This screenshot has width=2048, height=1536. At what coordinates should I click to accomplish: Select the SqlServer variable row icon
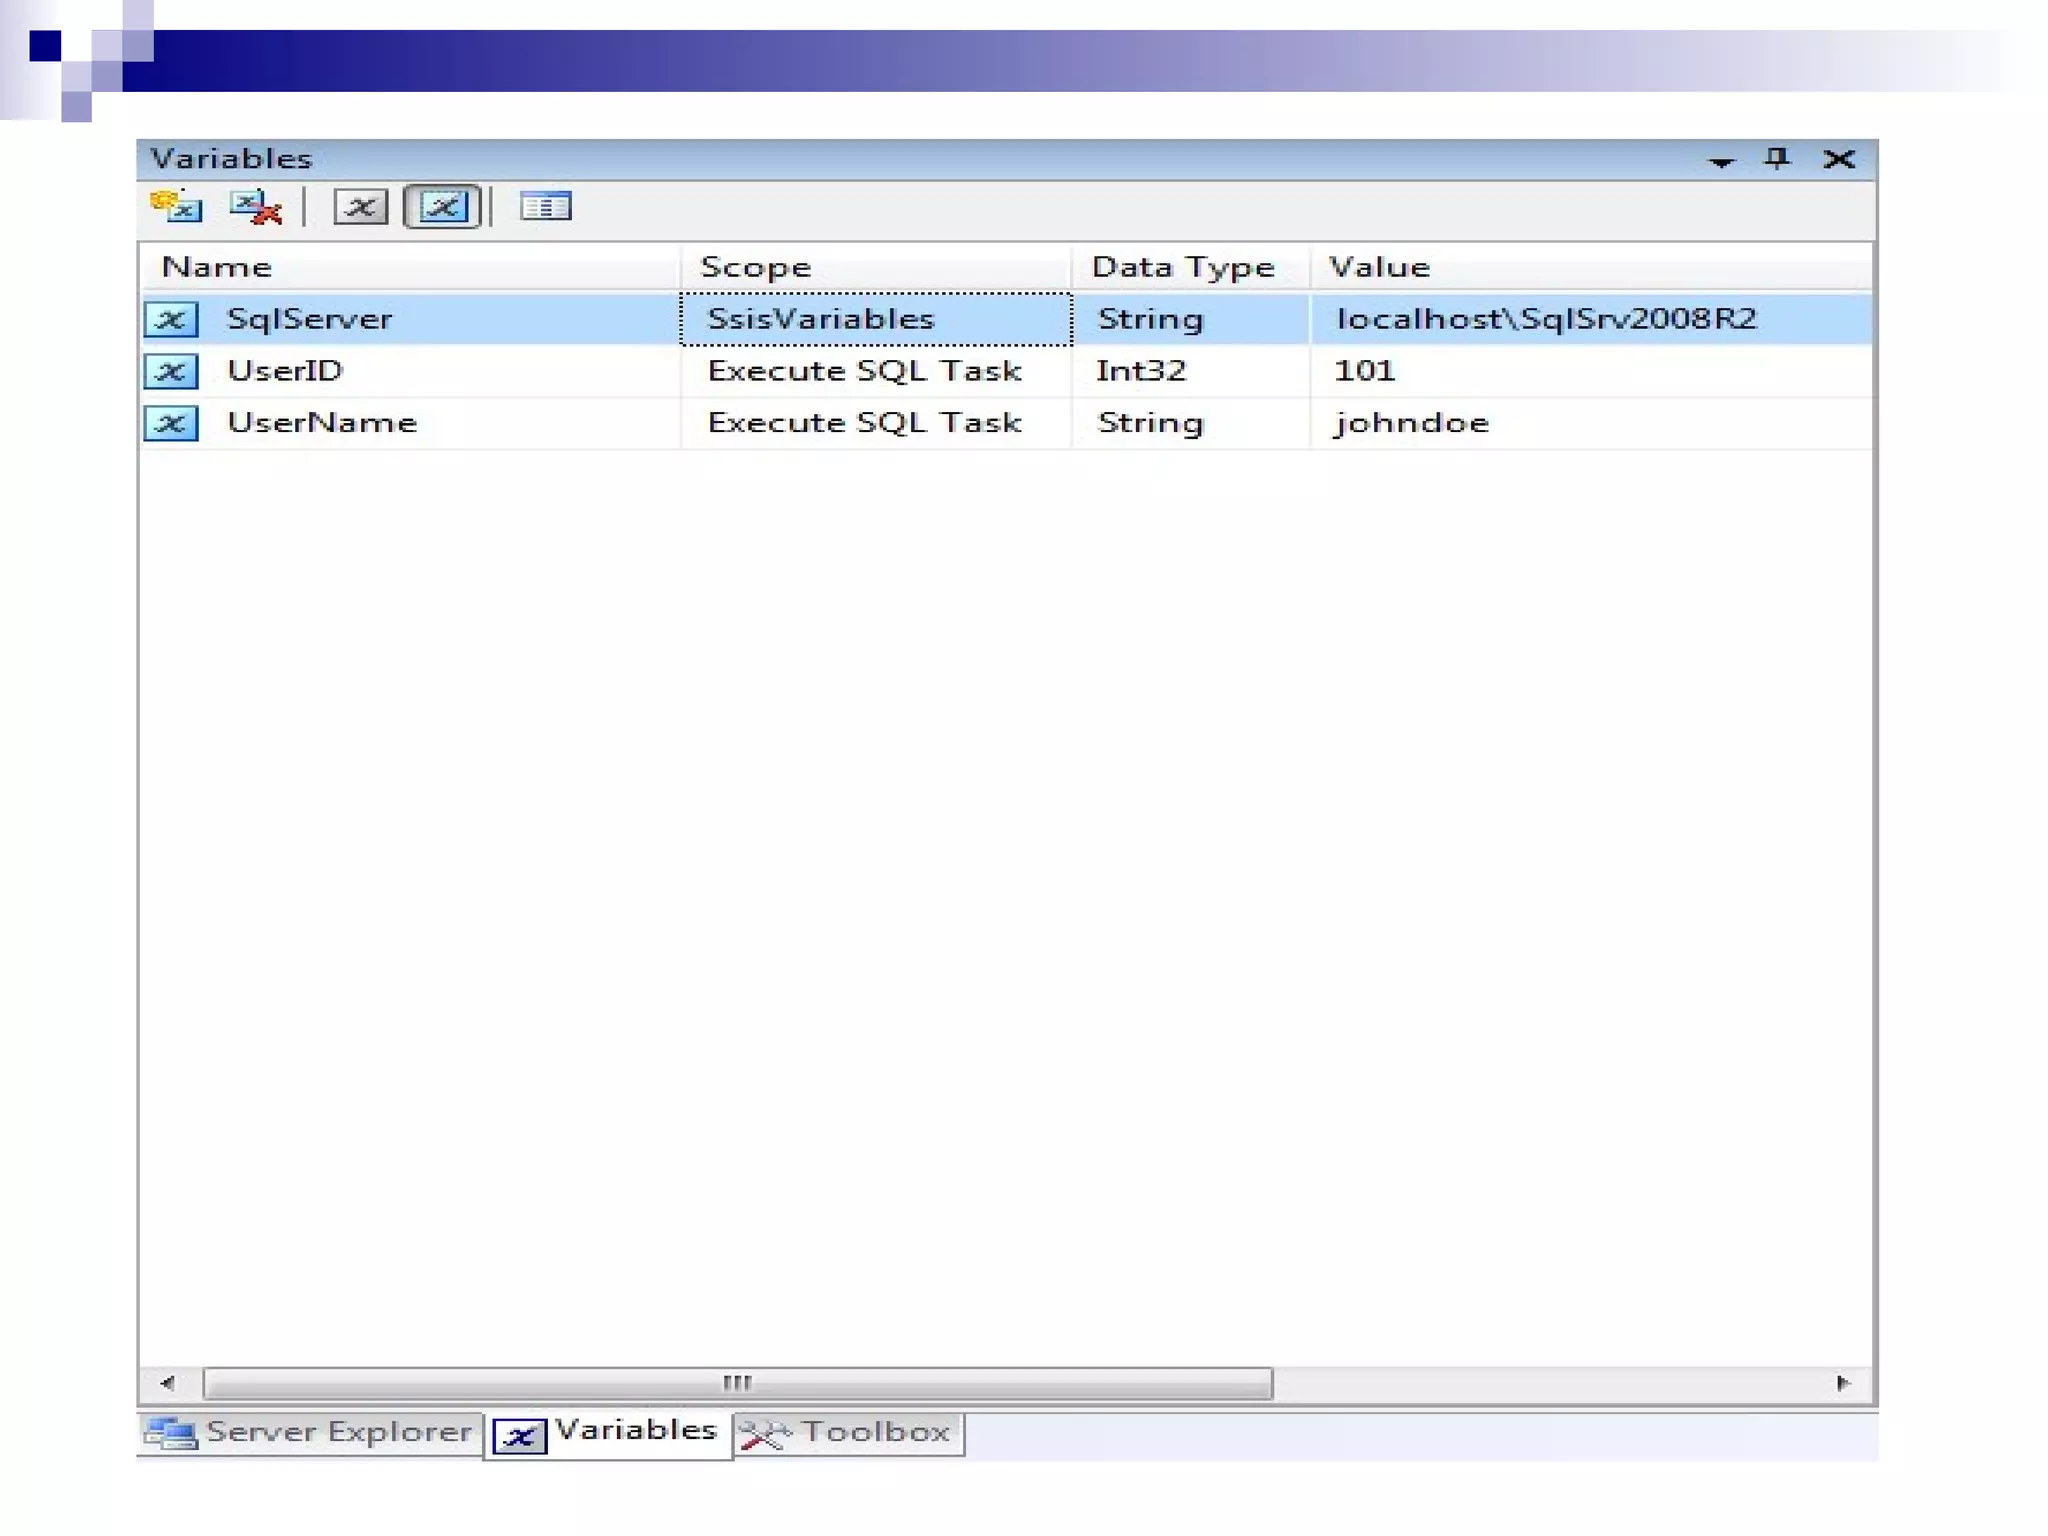click(171, 319)
